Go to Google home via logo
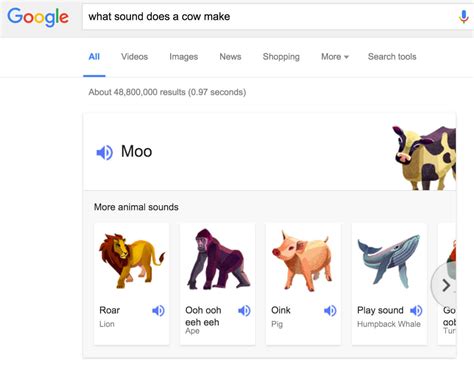The width and height of the screenshot is (474, 369). coord(38,17)
